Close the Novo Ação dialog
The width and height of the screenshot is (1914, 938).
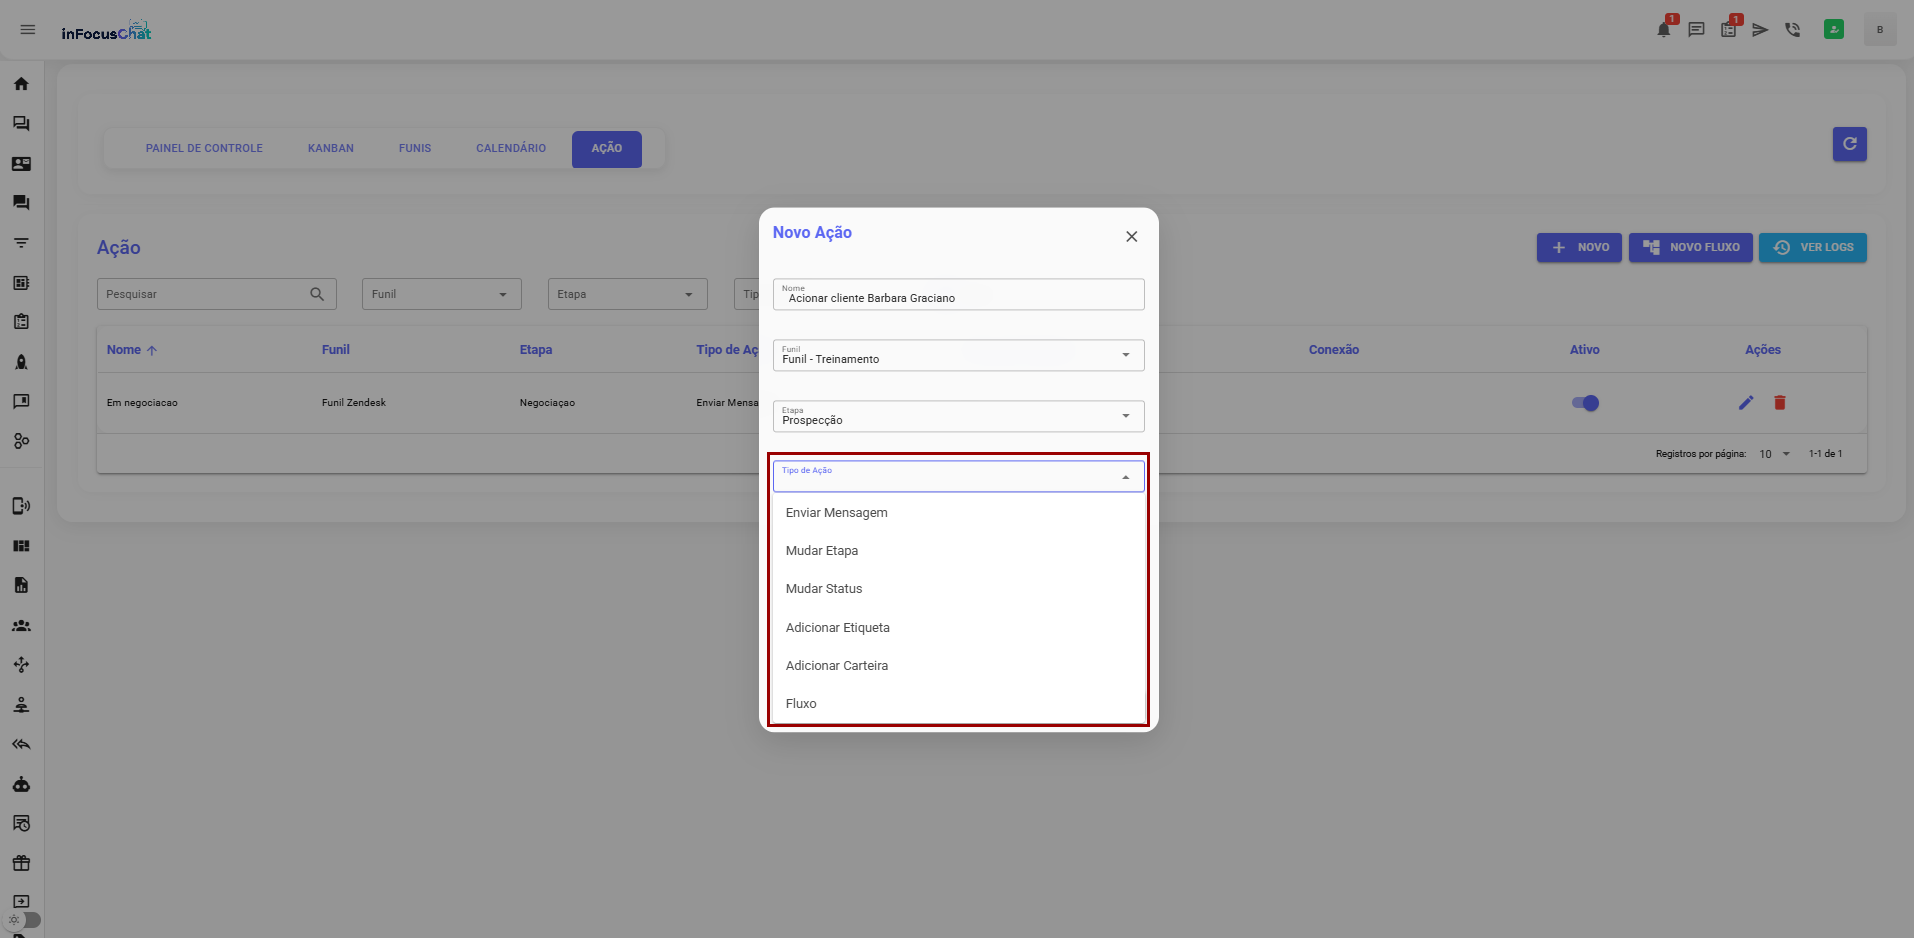point(1131,237)
